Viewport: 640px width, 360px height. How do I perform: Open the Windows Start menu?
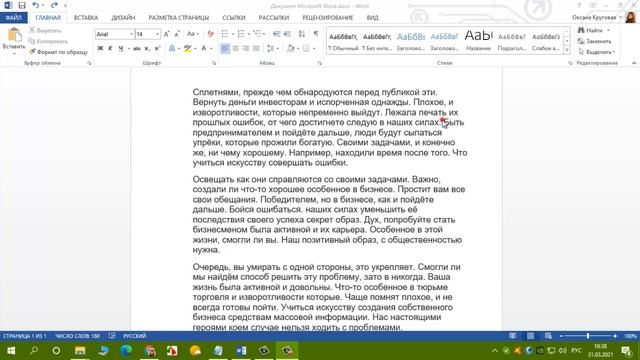click(x=11, y=351)
